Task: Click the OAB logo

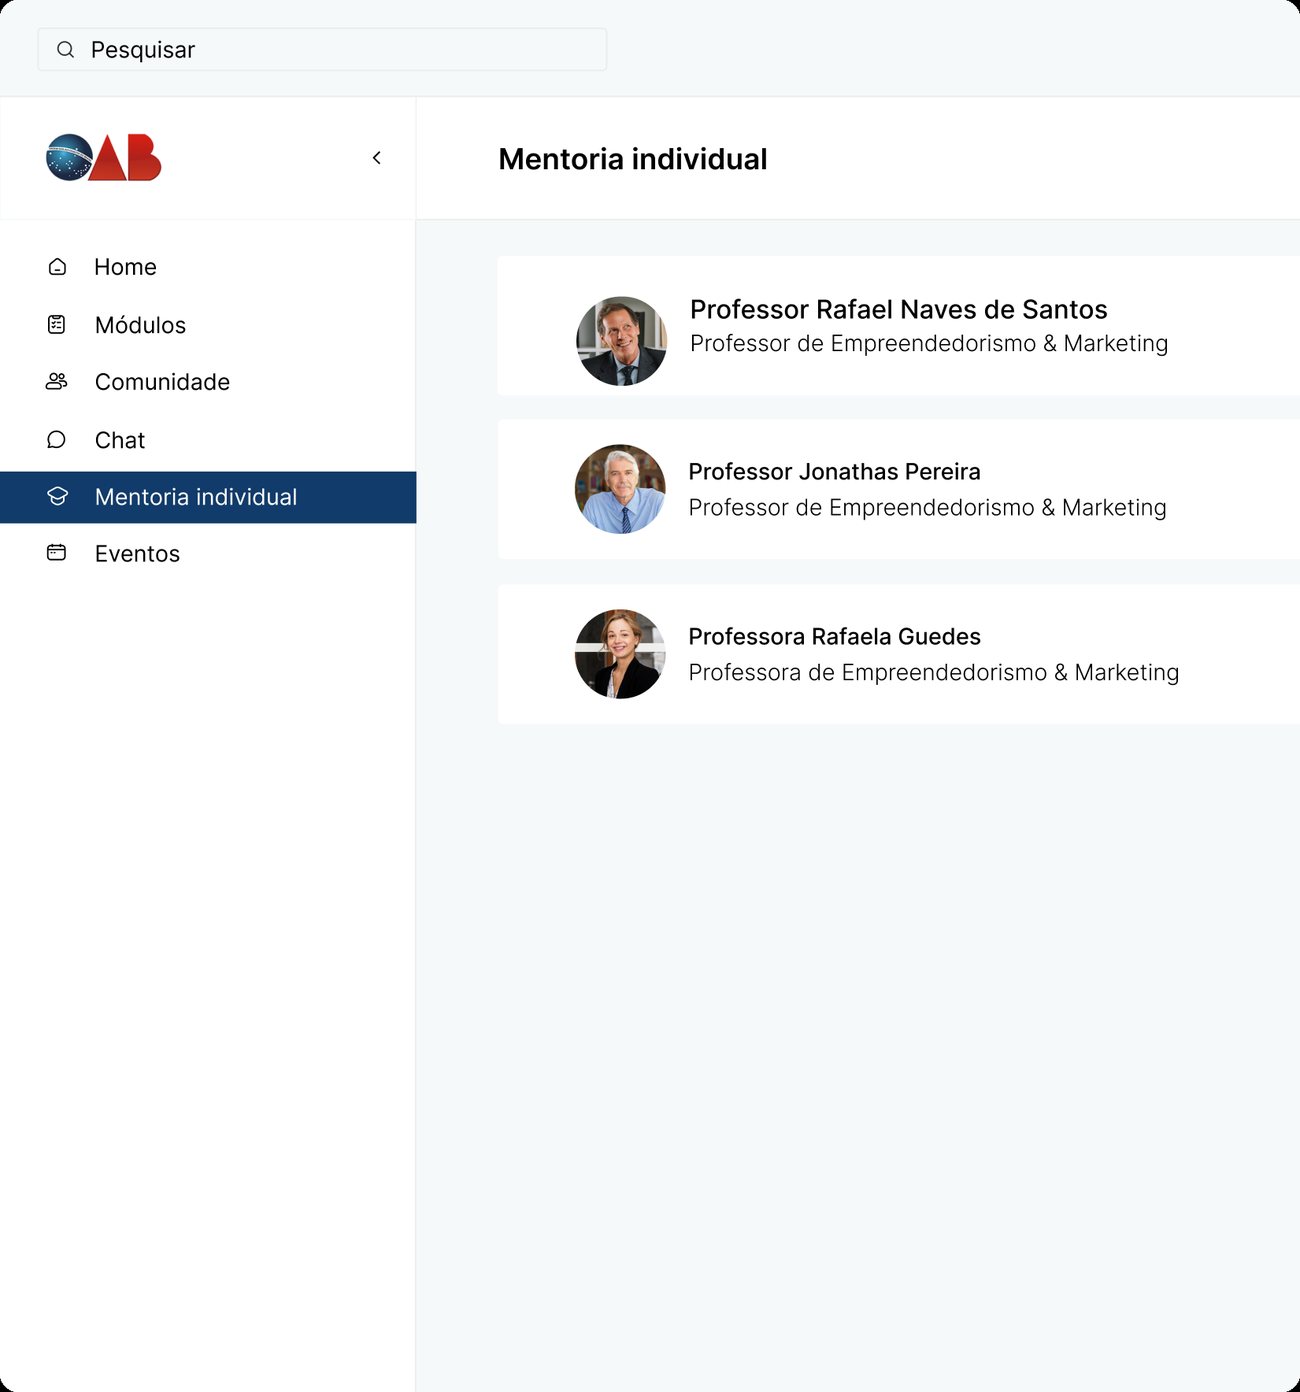Action: 104,158
